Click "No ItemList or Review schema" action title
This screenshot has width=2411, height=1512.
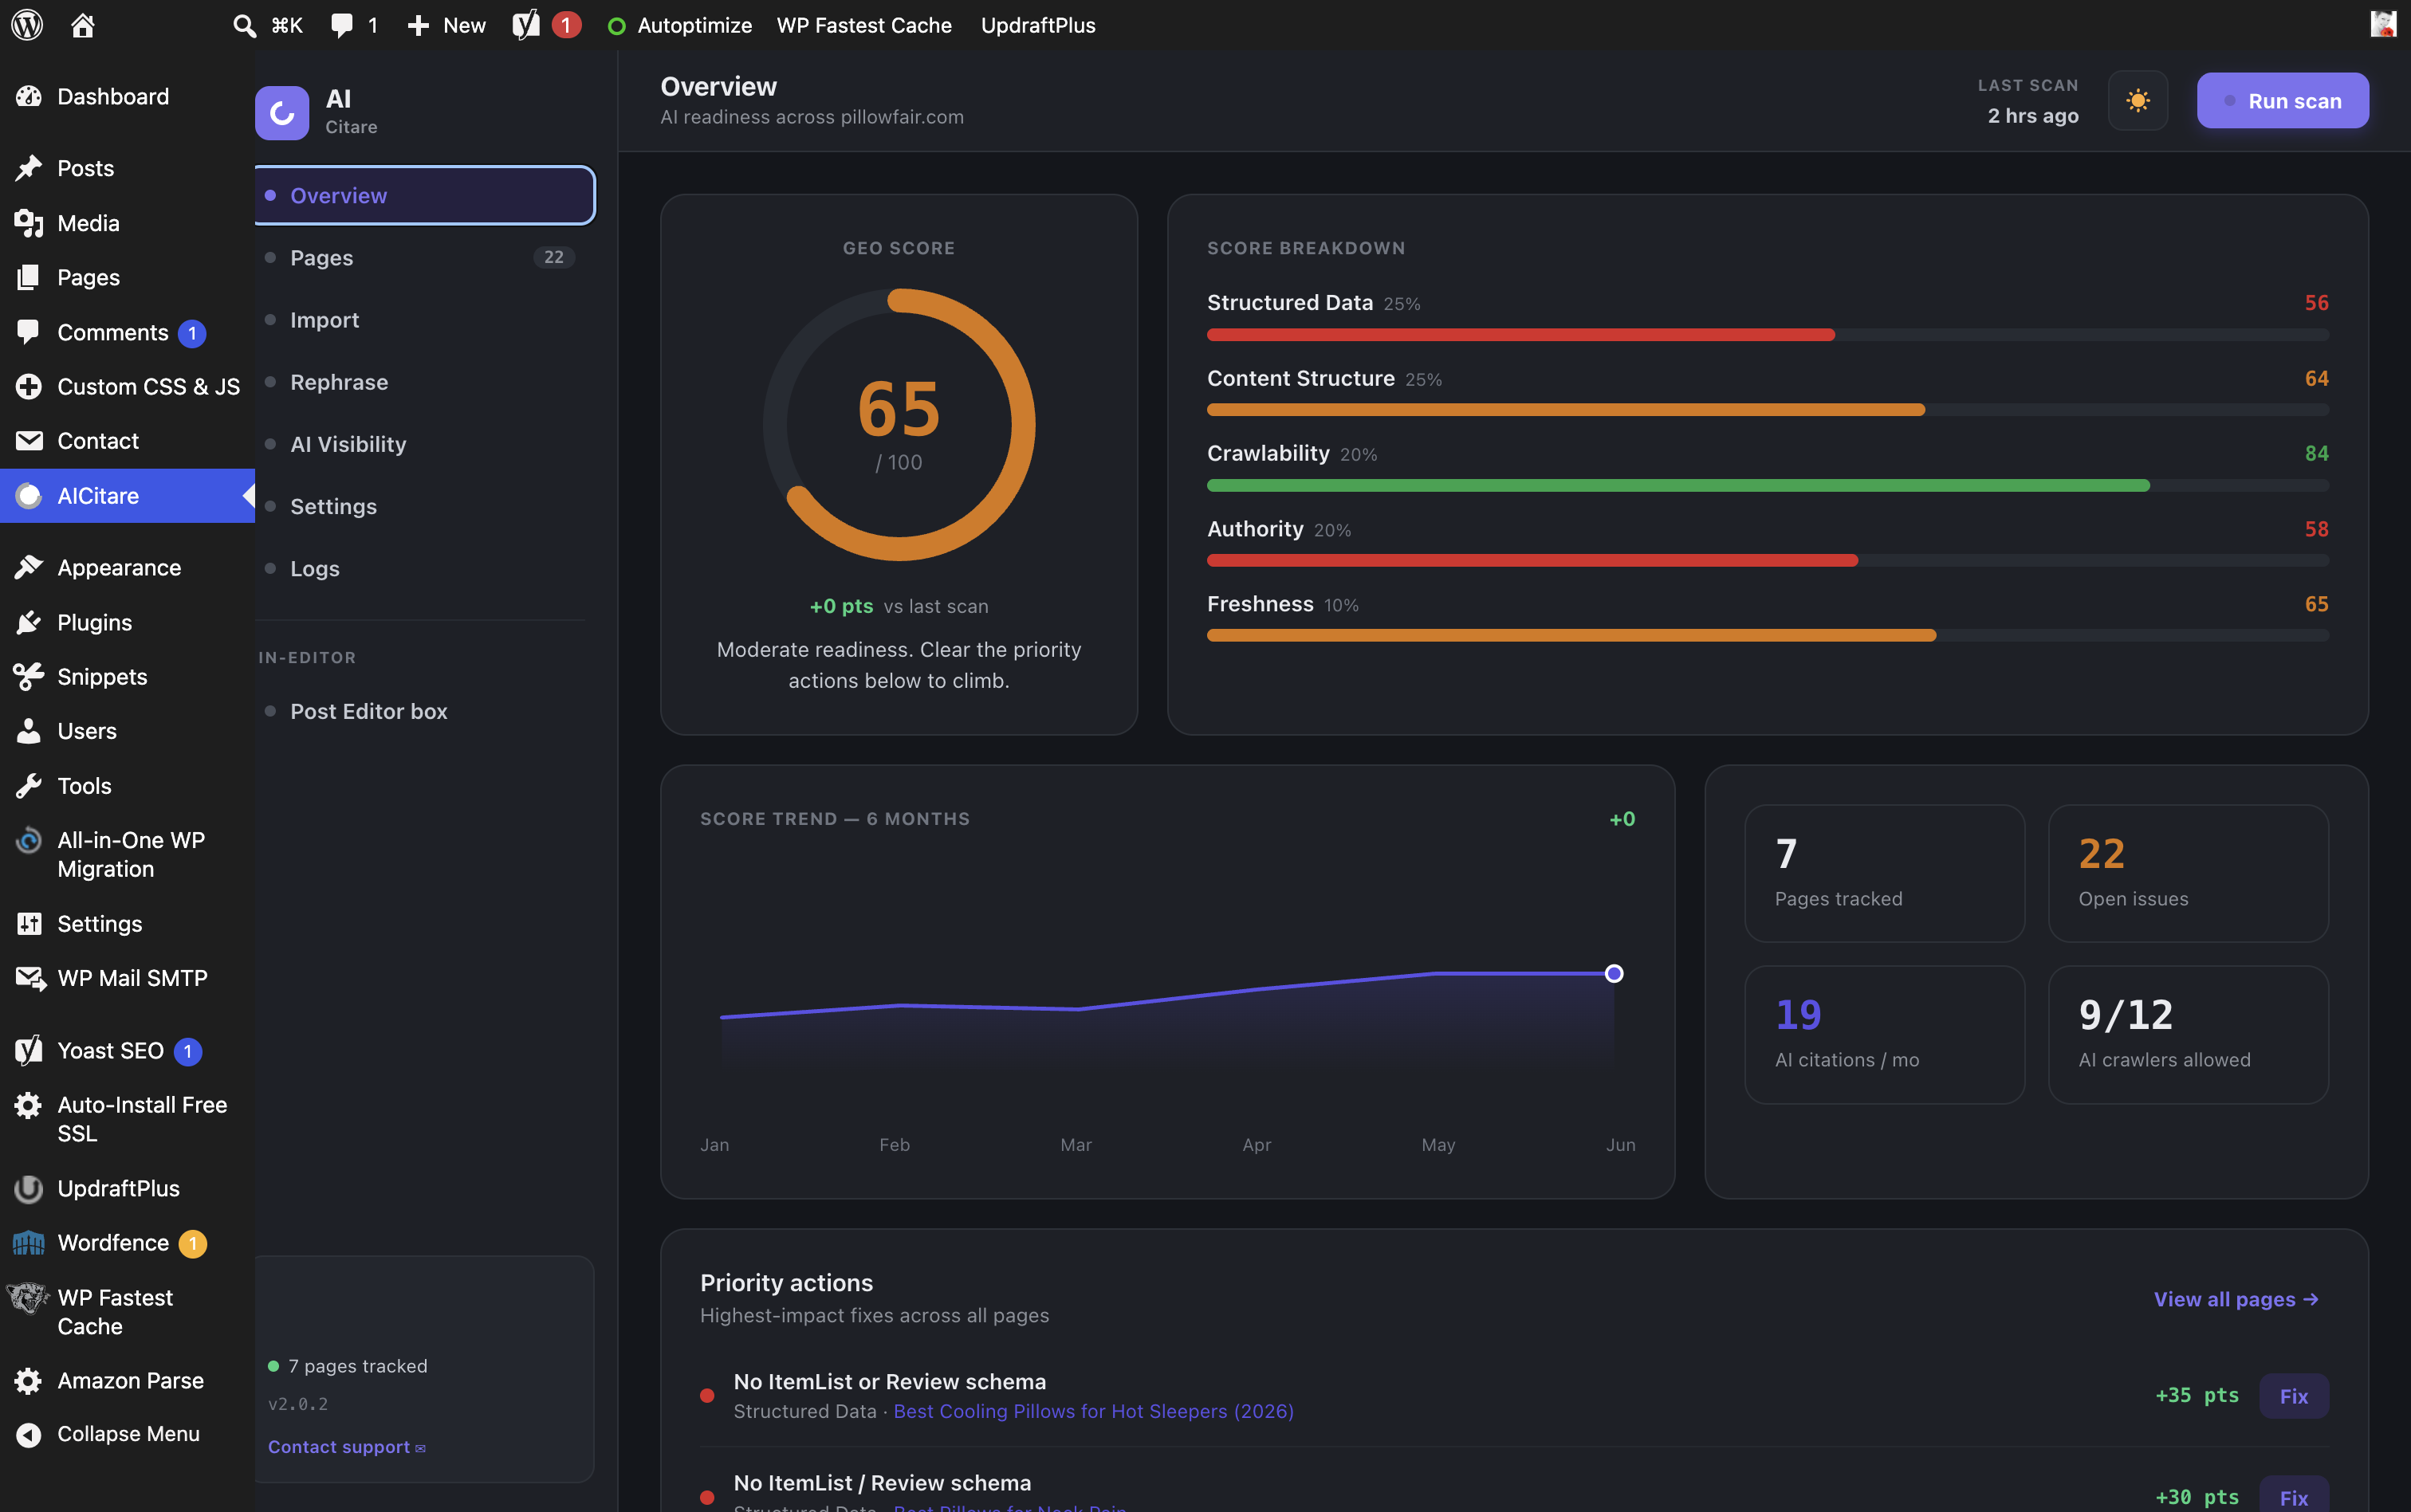(889, 1381)
